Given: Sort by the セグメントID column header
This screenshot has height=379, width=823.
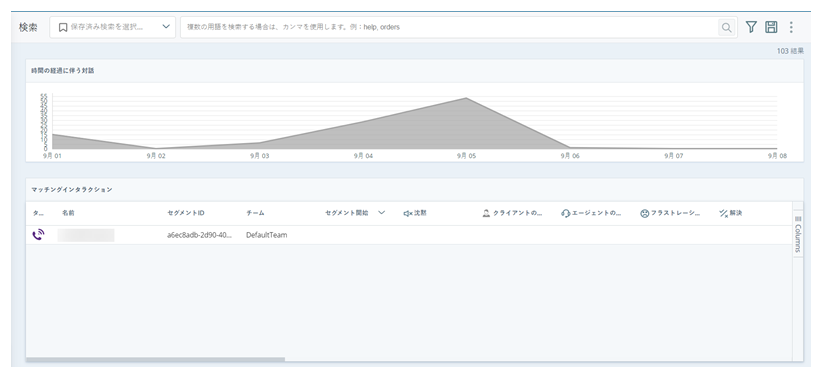Looking at the screenshot, I should point(186,214).
